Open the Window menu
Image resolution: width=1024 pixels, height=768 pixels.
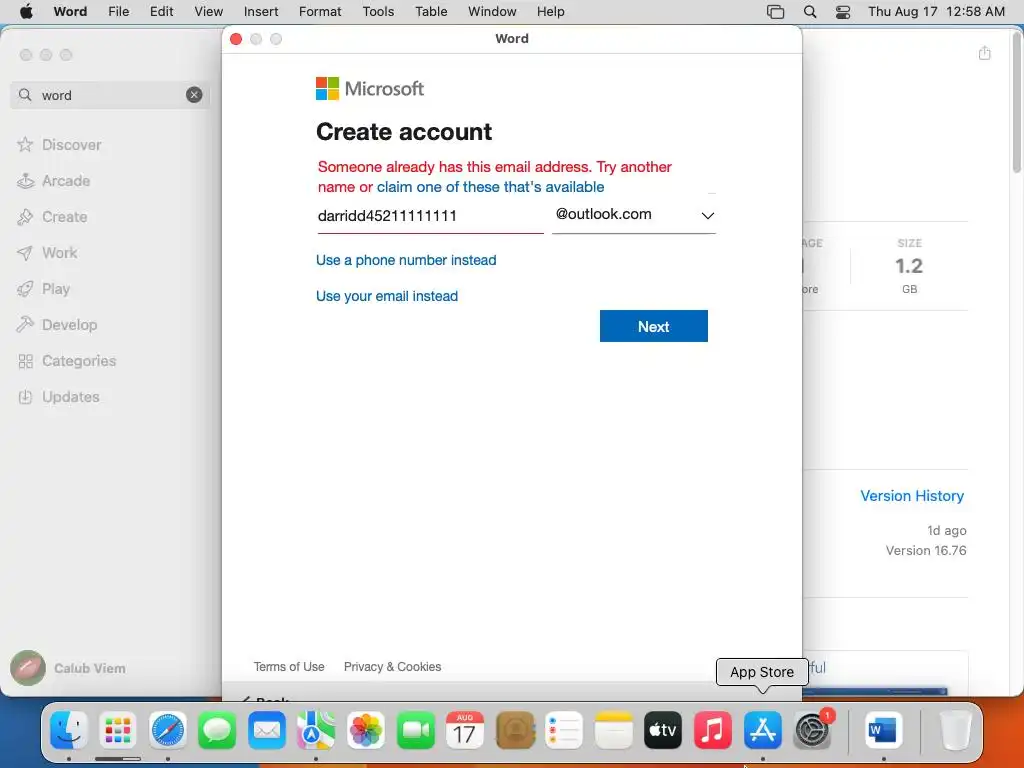[492, 12]
